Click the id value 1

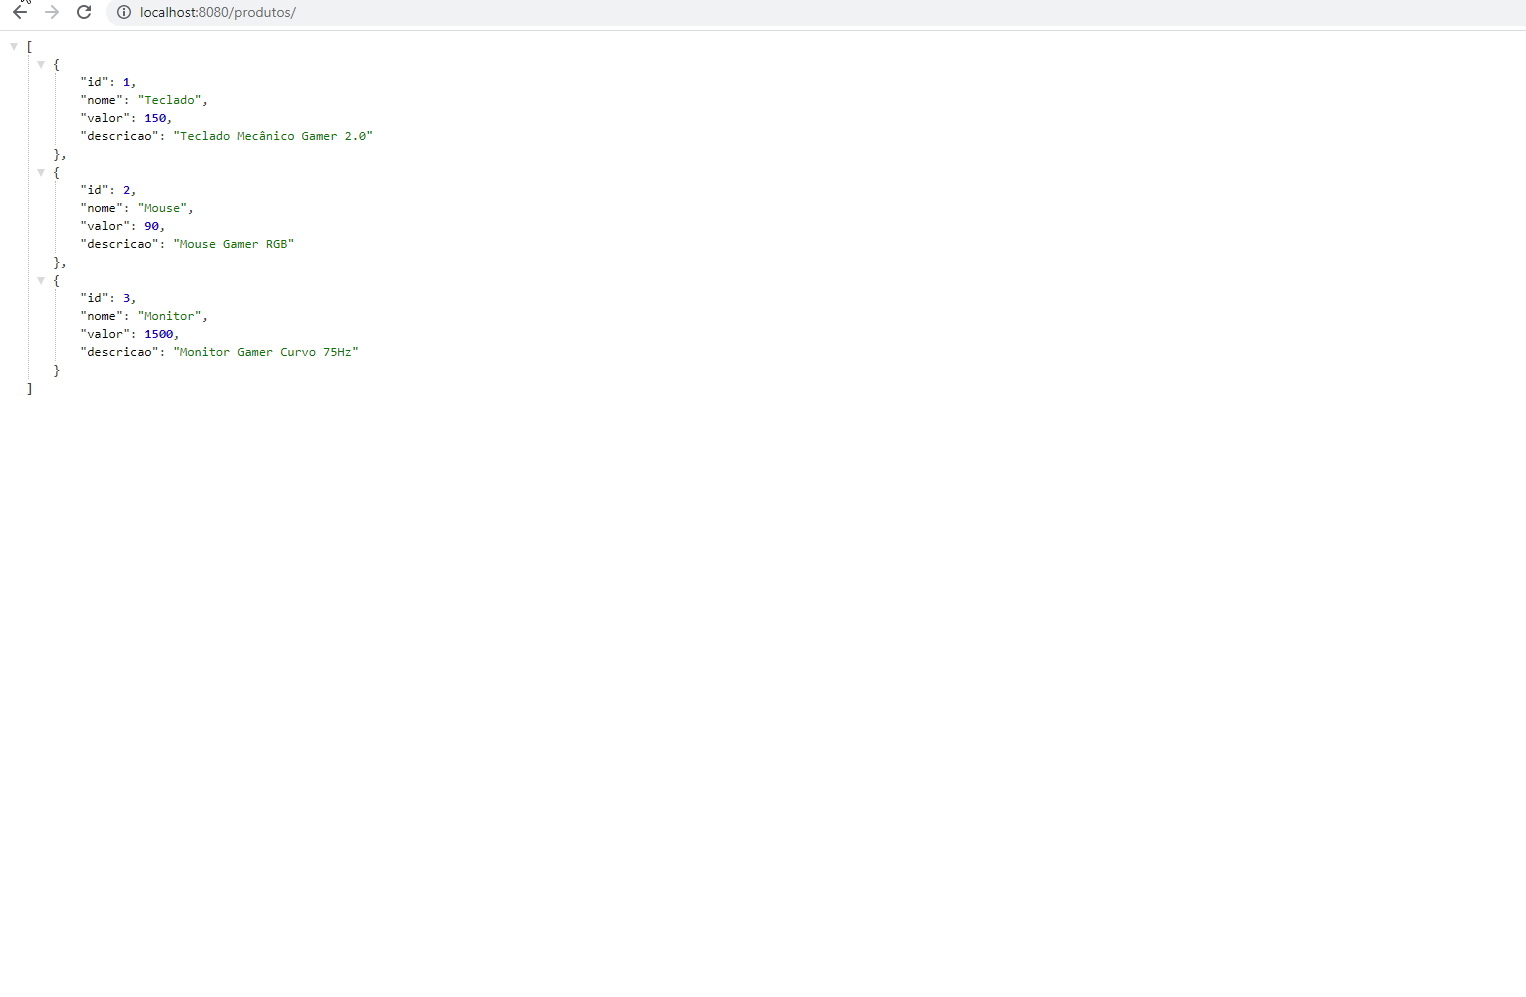coord(126,81)
